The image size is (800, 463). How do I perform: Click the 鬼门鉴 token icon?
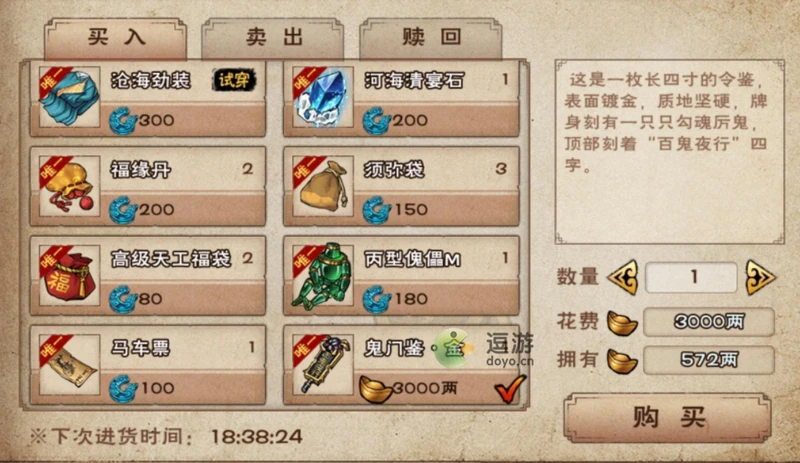tap(323, 365)
